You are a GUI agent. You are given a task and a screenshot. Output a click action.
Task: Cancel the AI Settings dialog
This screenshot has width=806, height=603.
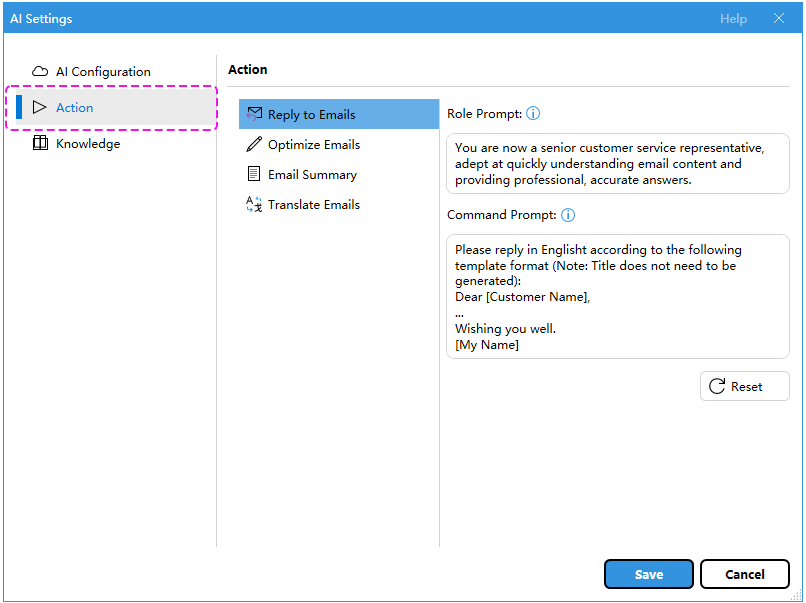click(x=744, y=574)
